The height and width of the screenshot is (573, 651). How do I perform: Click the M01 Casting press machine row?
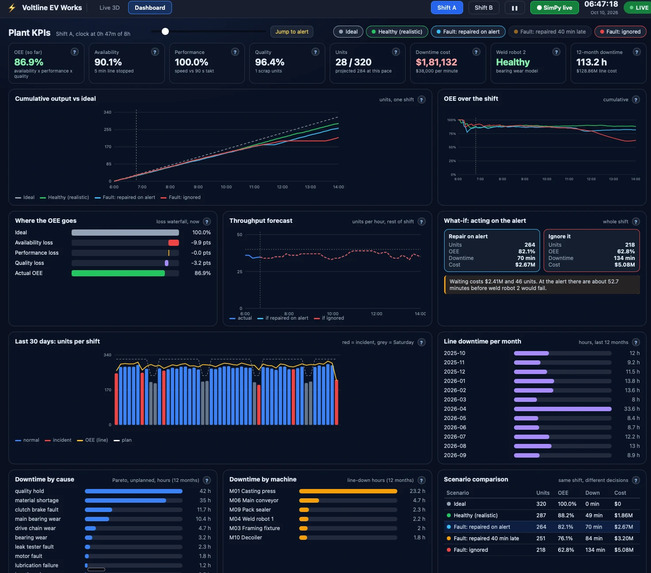point(327,491)
